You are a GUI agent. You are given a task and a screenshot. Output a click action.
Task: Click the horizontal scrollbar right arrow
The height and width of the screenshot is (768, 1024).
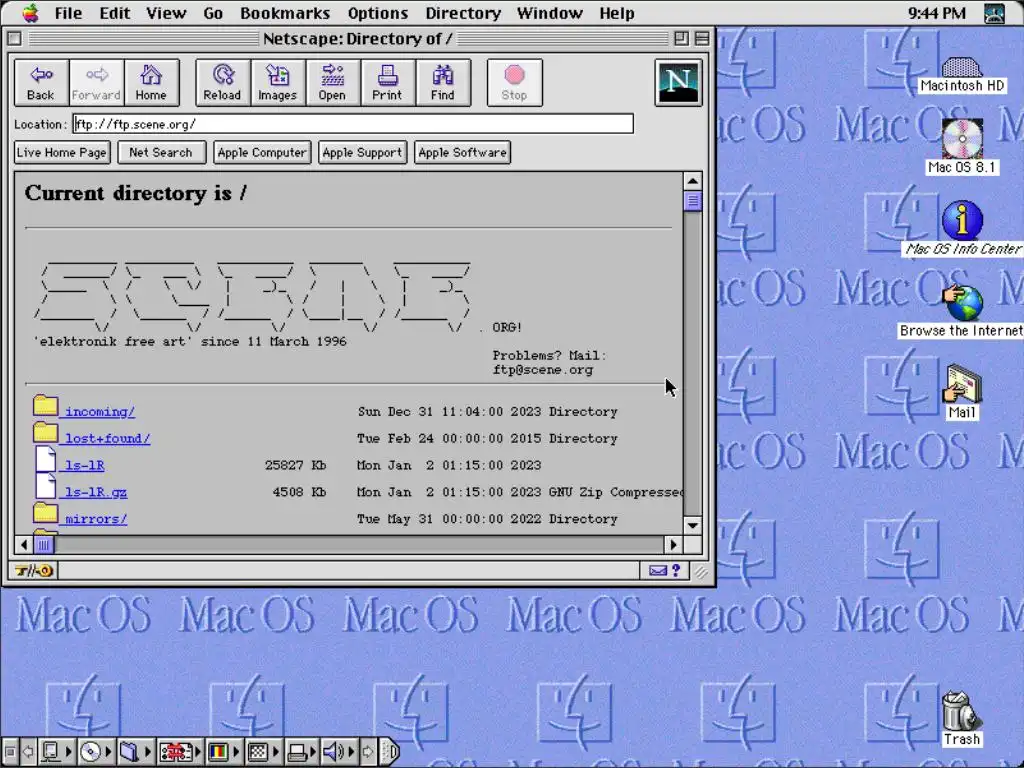673,544
